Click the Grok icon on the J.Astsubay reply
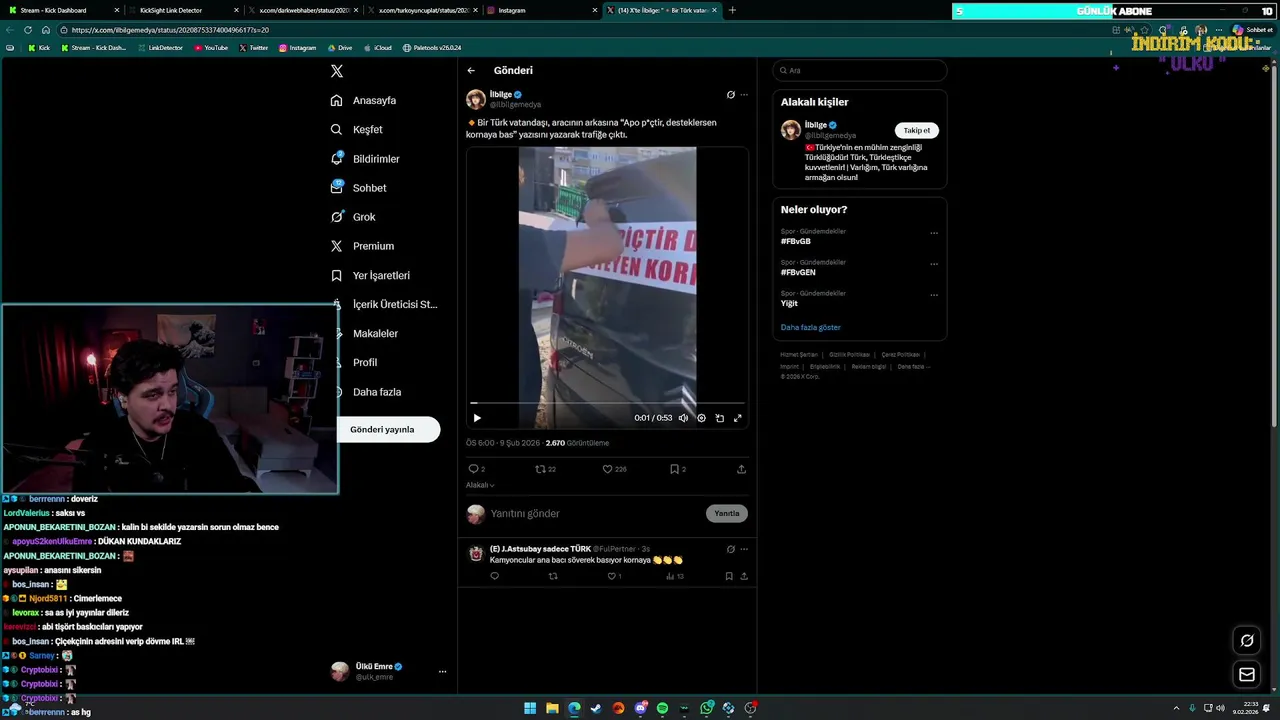Viewport: 1280px width, 720px height. click(730, 549)
